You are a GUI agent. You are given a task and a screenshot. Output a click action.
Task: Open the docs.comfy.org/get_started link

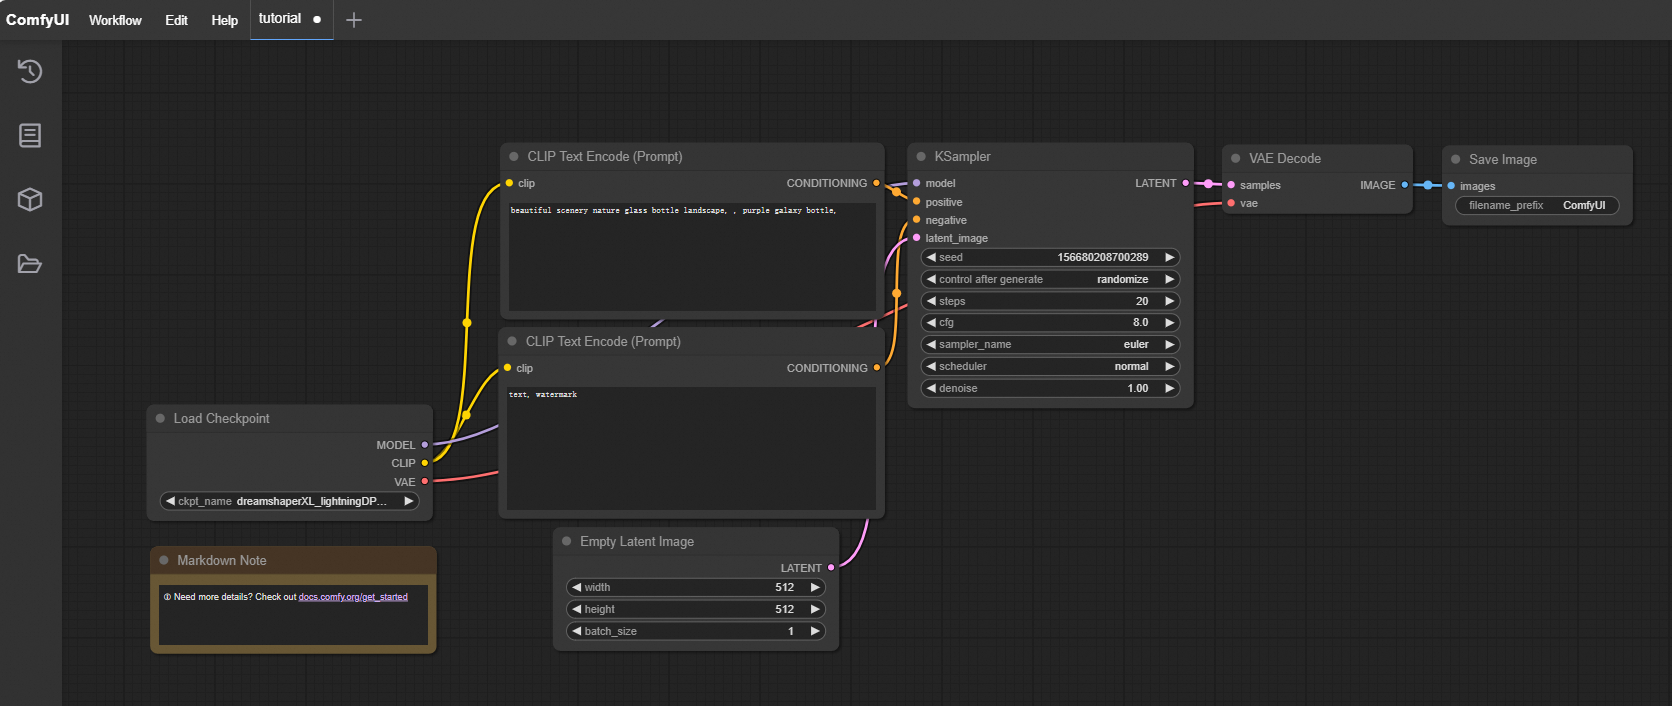point(353,597)
